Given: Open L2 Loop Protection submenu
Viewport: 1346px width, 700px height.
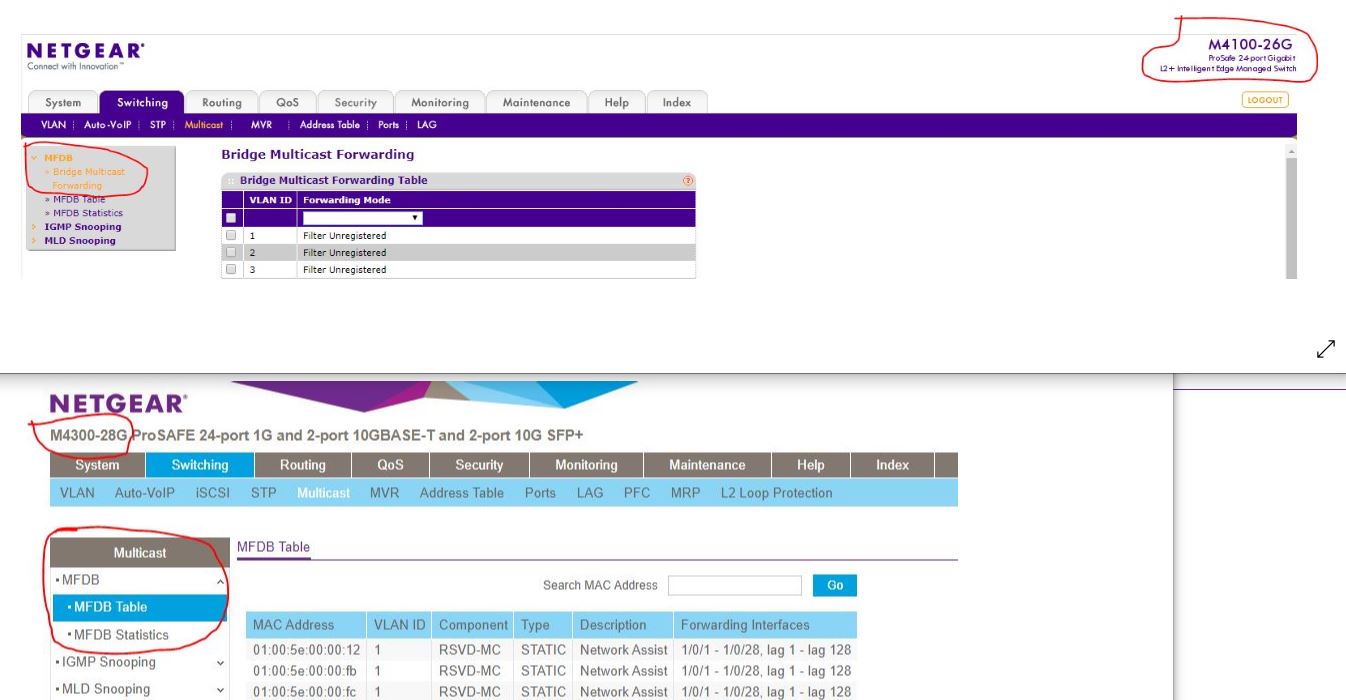Looking at the screenshot, I should point(776,493).
